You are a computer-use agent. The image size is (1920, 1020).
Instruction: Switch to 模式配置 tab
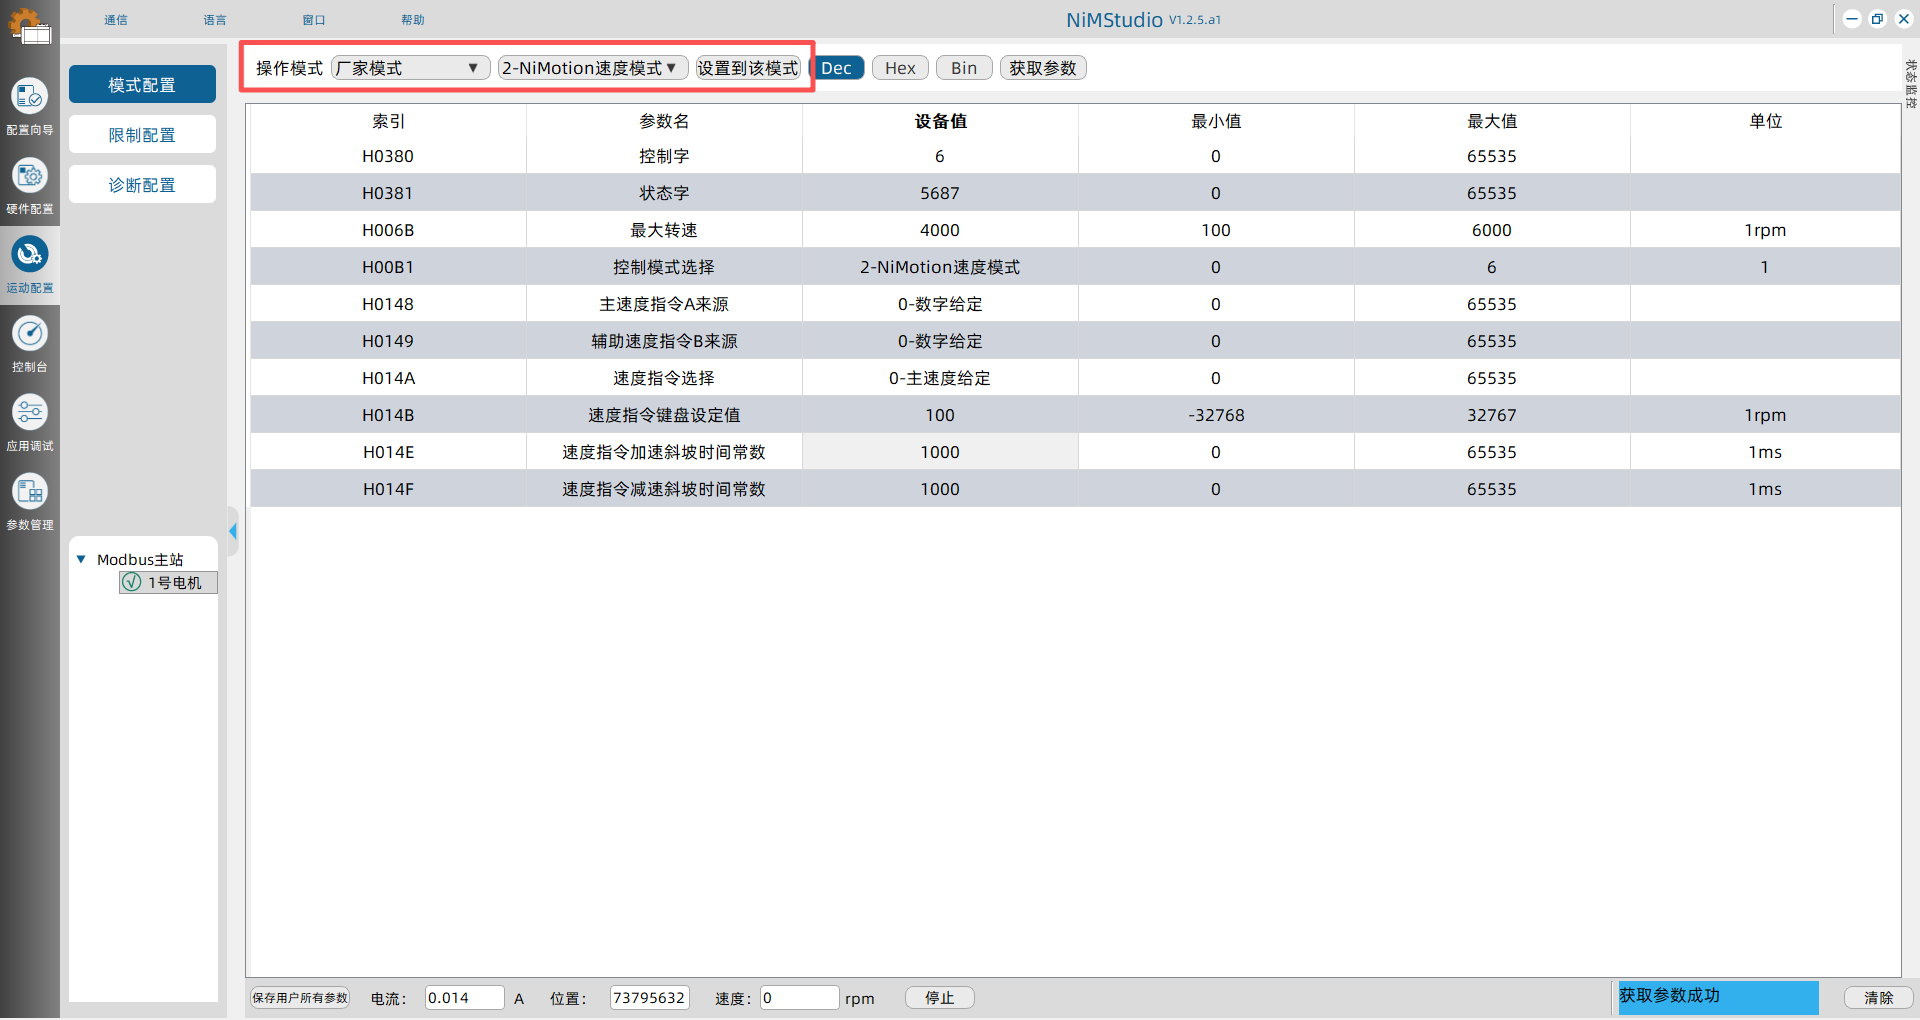[x=142, y=85]
